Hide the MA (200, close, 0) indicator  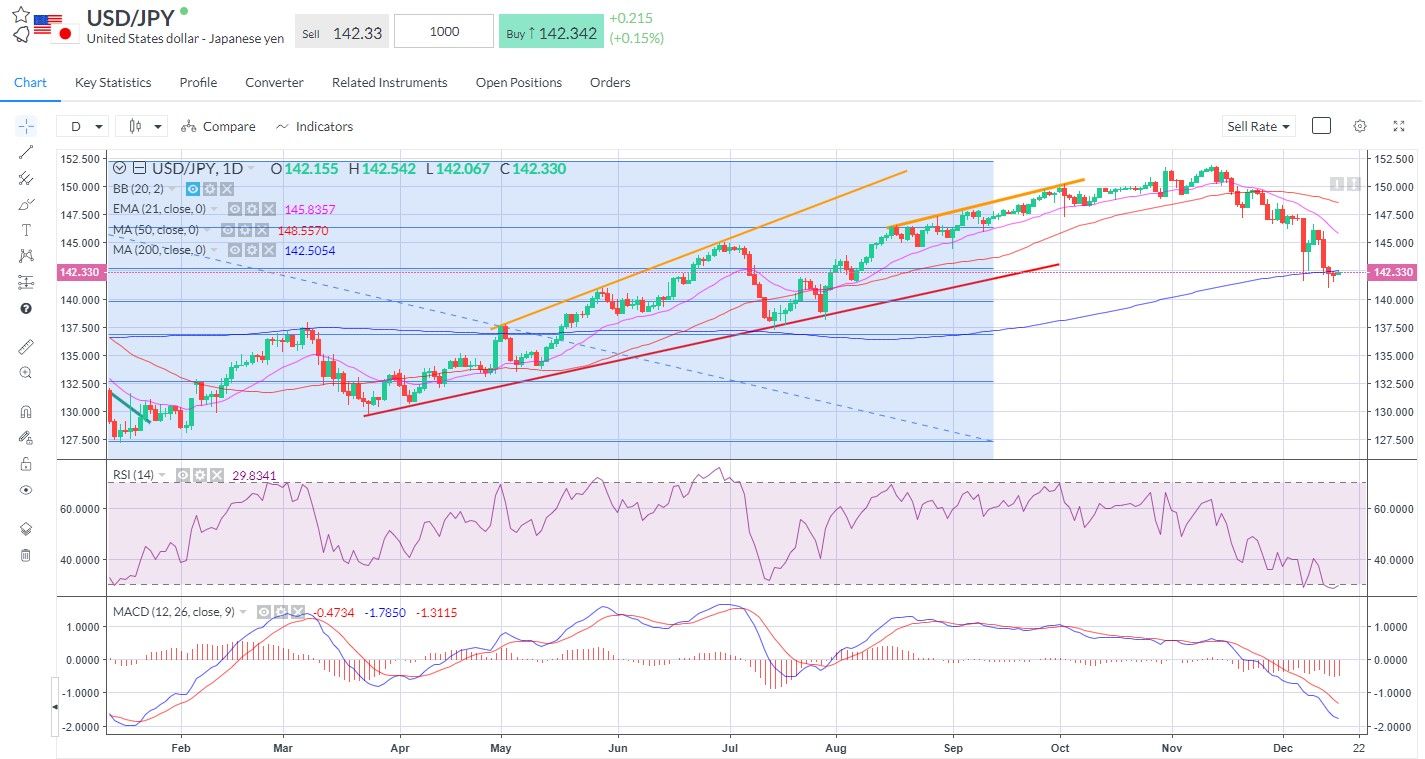(235, 250)
